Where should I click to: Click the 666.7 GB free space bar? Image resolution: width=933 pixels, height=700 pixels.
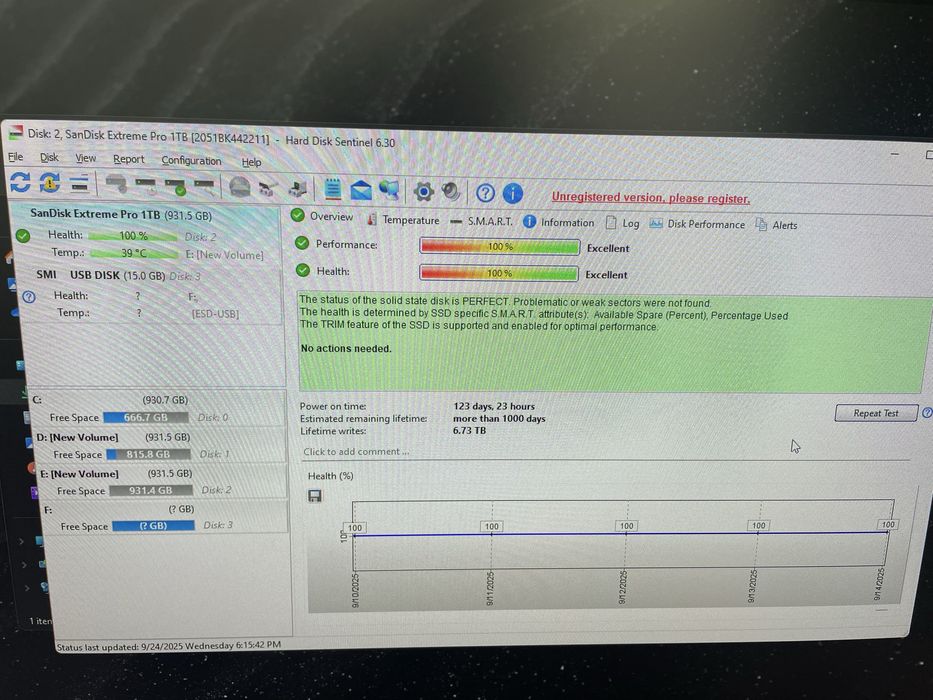(146, 417)
